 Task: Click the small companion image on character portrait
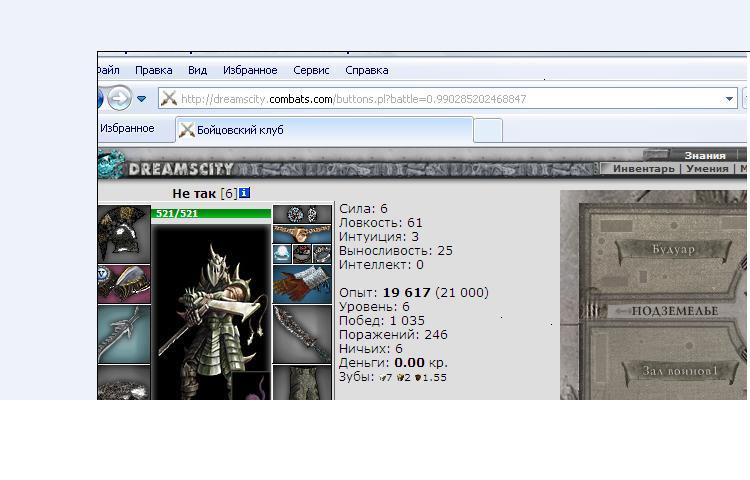[252, 385]
